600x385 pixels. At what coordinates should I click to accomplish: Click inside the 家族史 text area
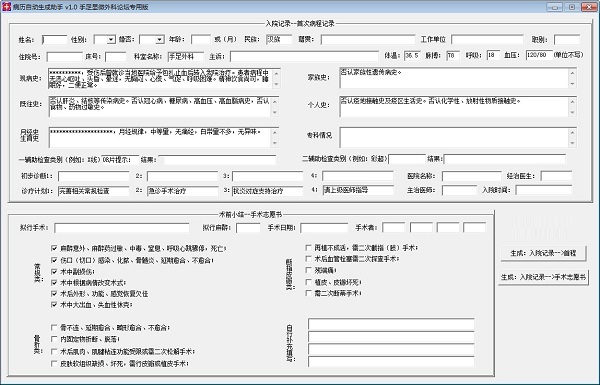coord(454,77)
